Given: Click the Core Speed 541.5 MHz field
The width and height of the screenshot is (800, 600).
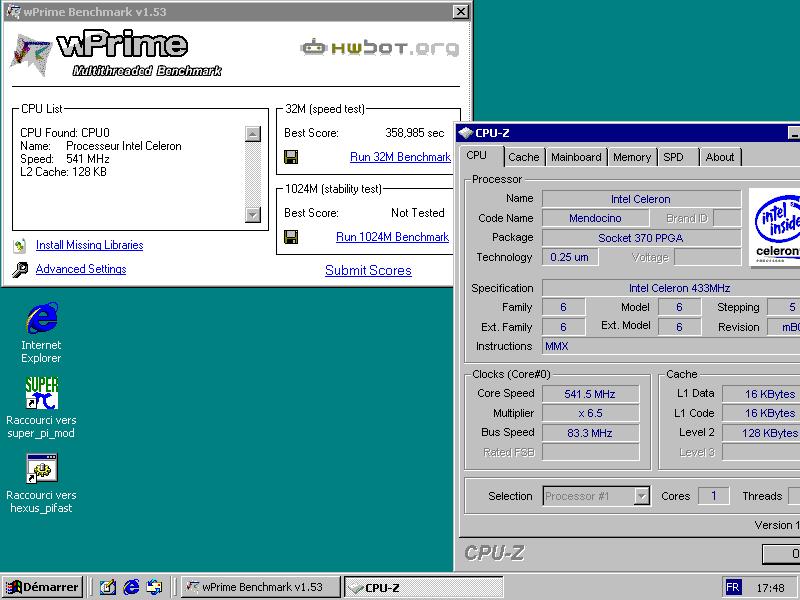Looking at the screenshot, I should pyautogui.click(x=590, y=394).
